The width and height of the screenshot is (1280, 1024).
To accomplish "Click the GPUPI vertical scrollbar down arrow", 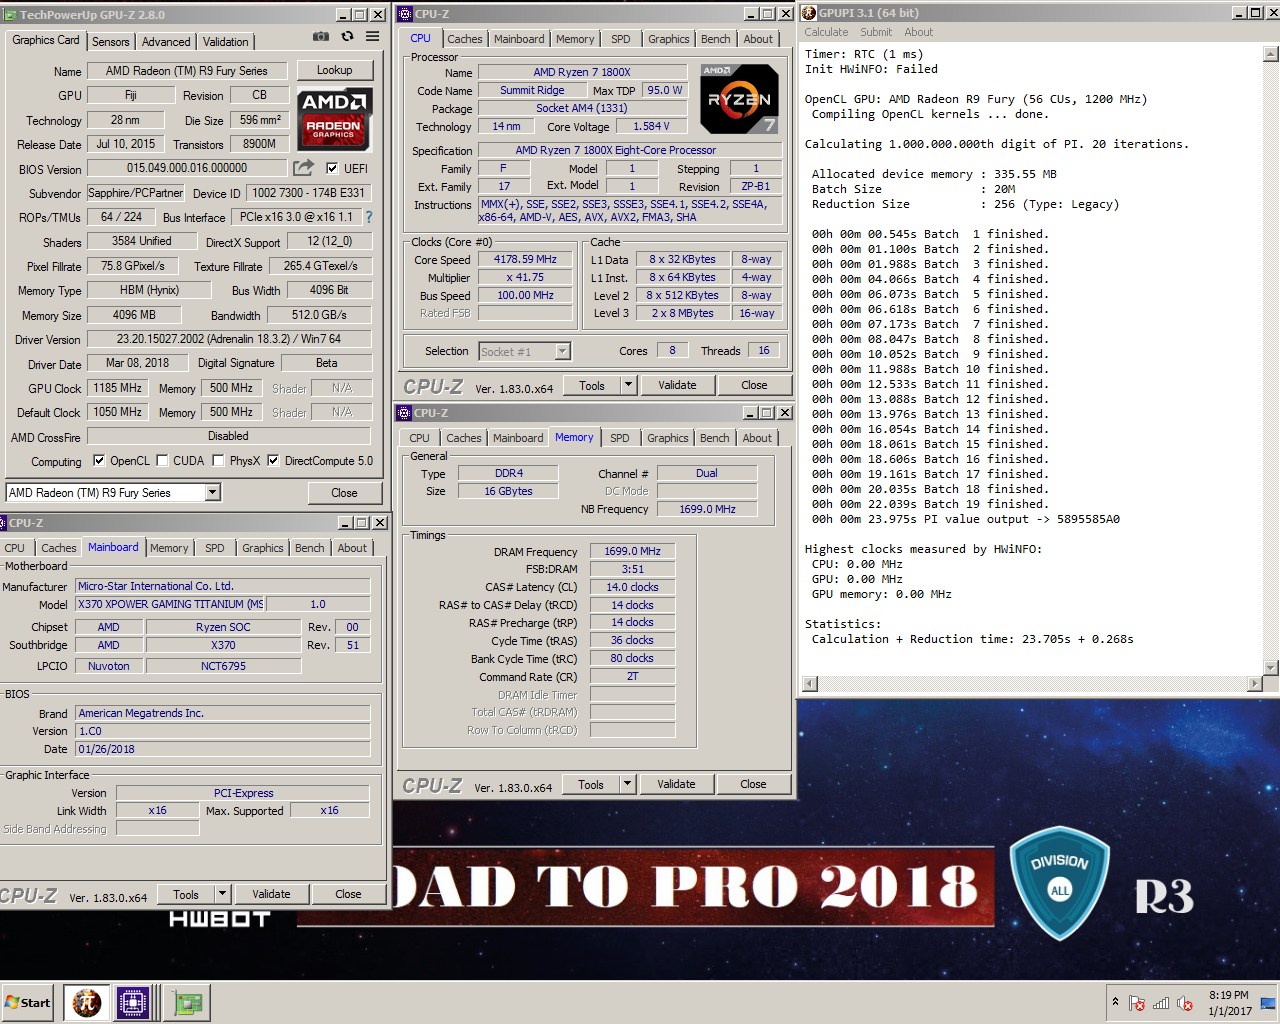I will 1271,668.
